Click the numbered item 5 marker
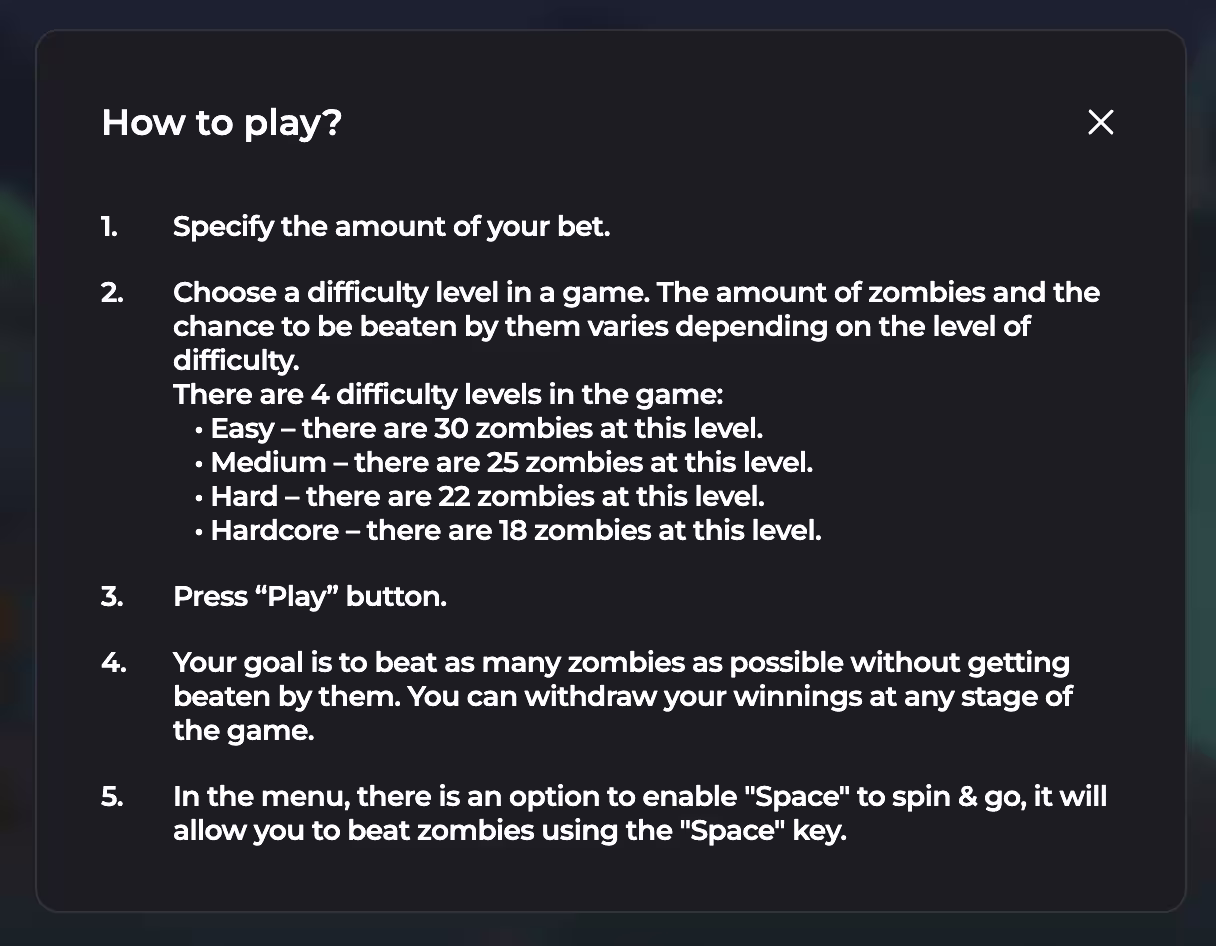The width and height of the screenshot is (1216, 946). (110, 796)
